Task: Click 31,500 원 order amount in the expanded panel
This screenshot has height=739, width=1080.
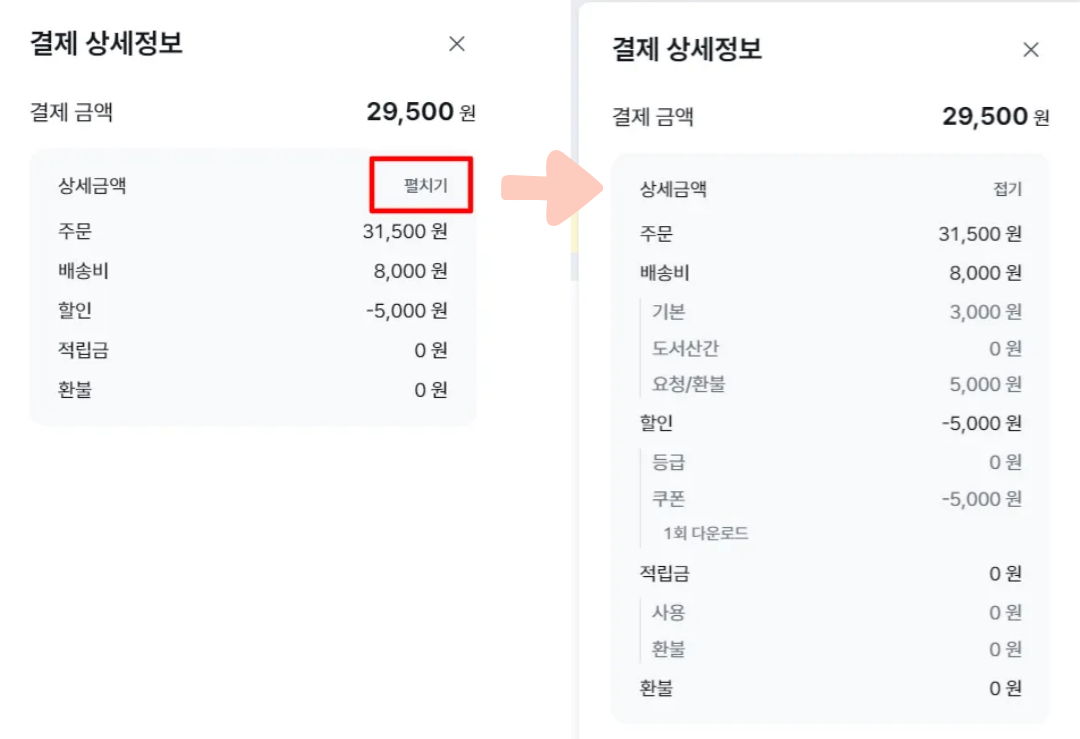Action: [980, 234]
